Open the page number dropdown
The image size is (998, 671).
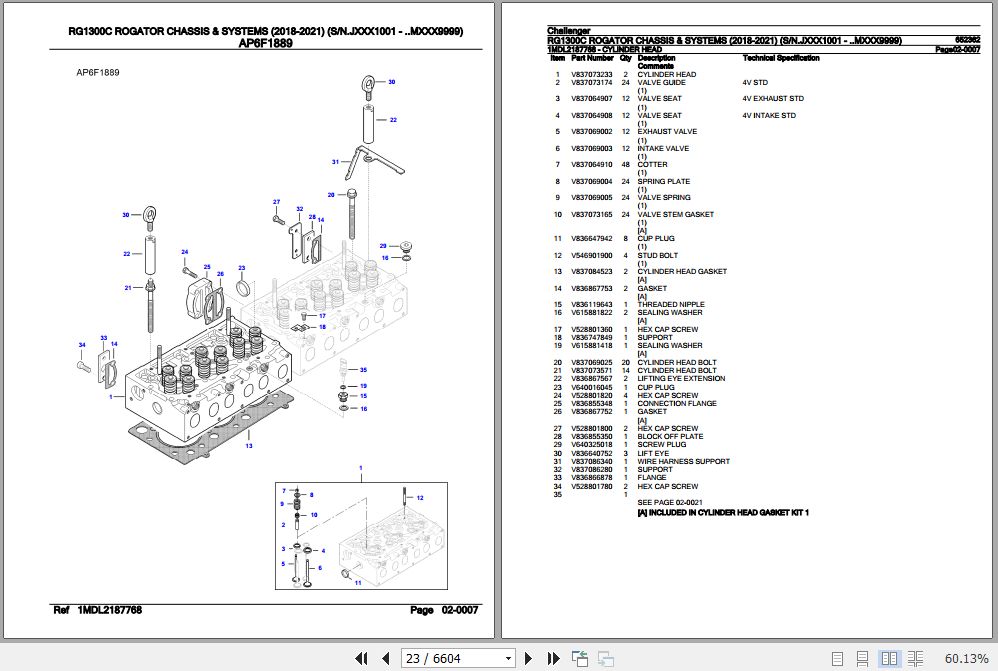[507, 658]
